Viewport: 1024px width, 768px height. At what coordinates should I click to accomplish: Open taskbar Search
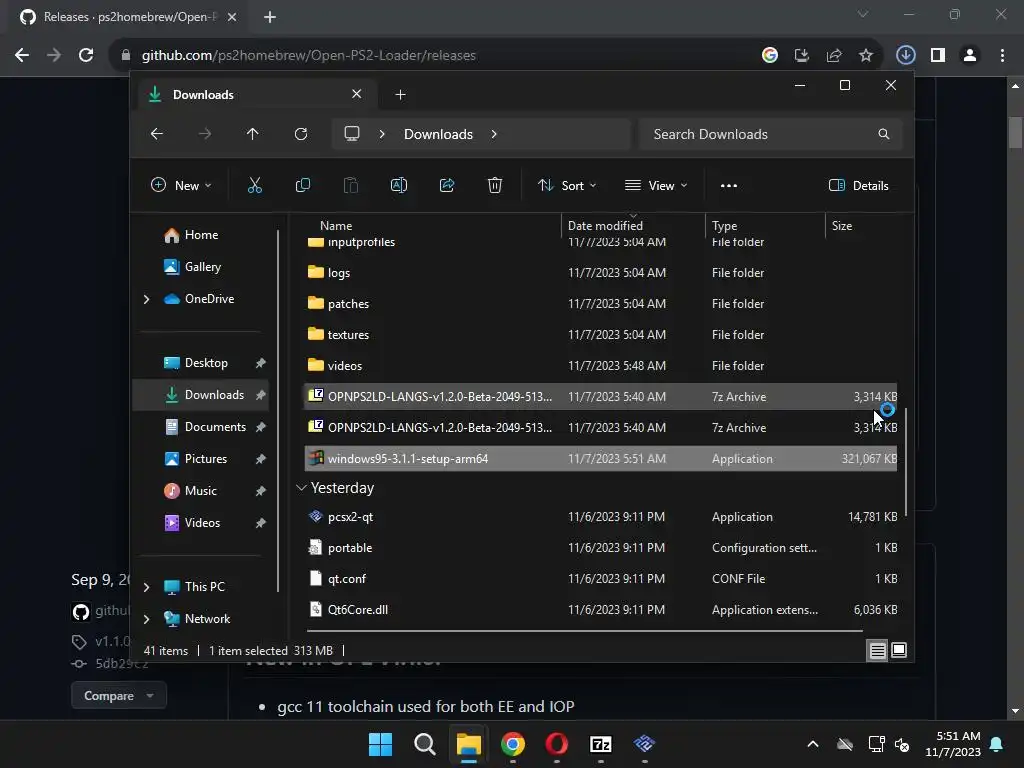coord(424,744)
